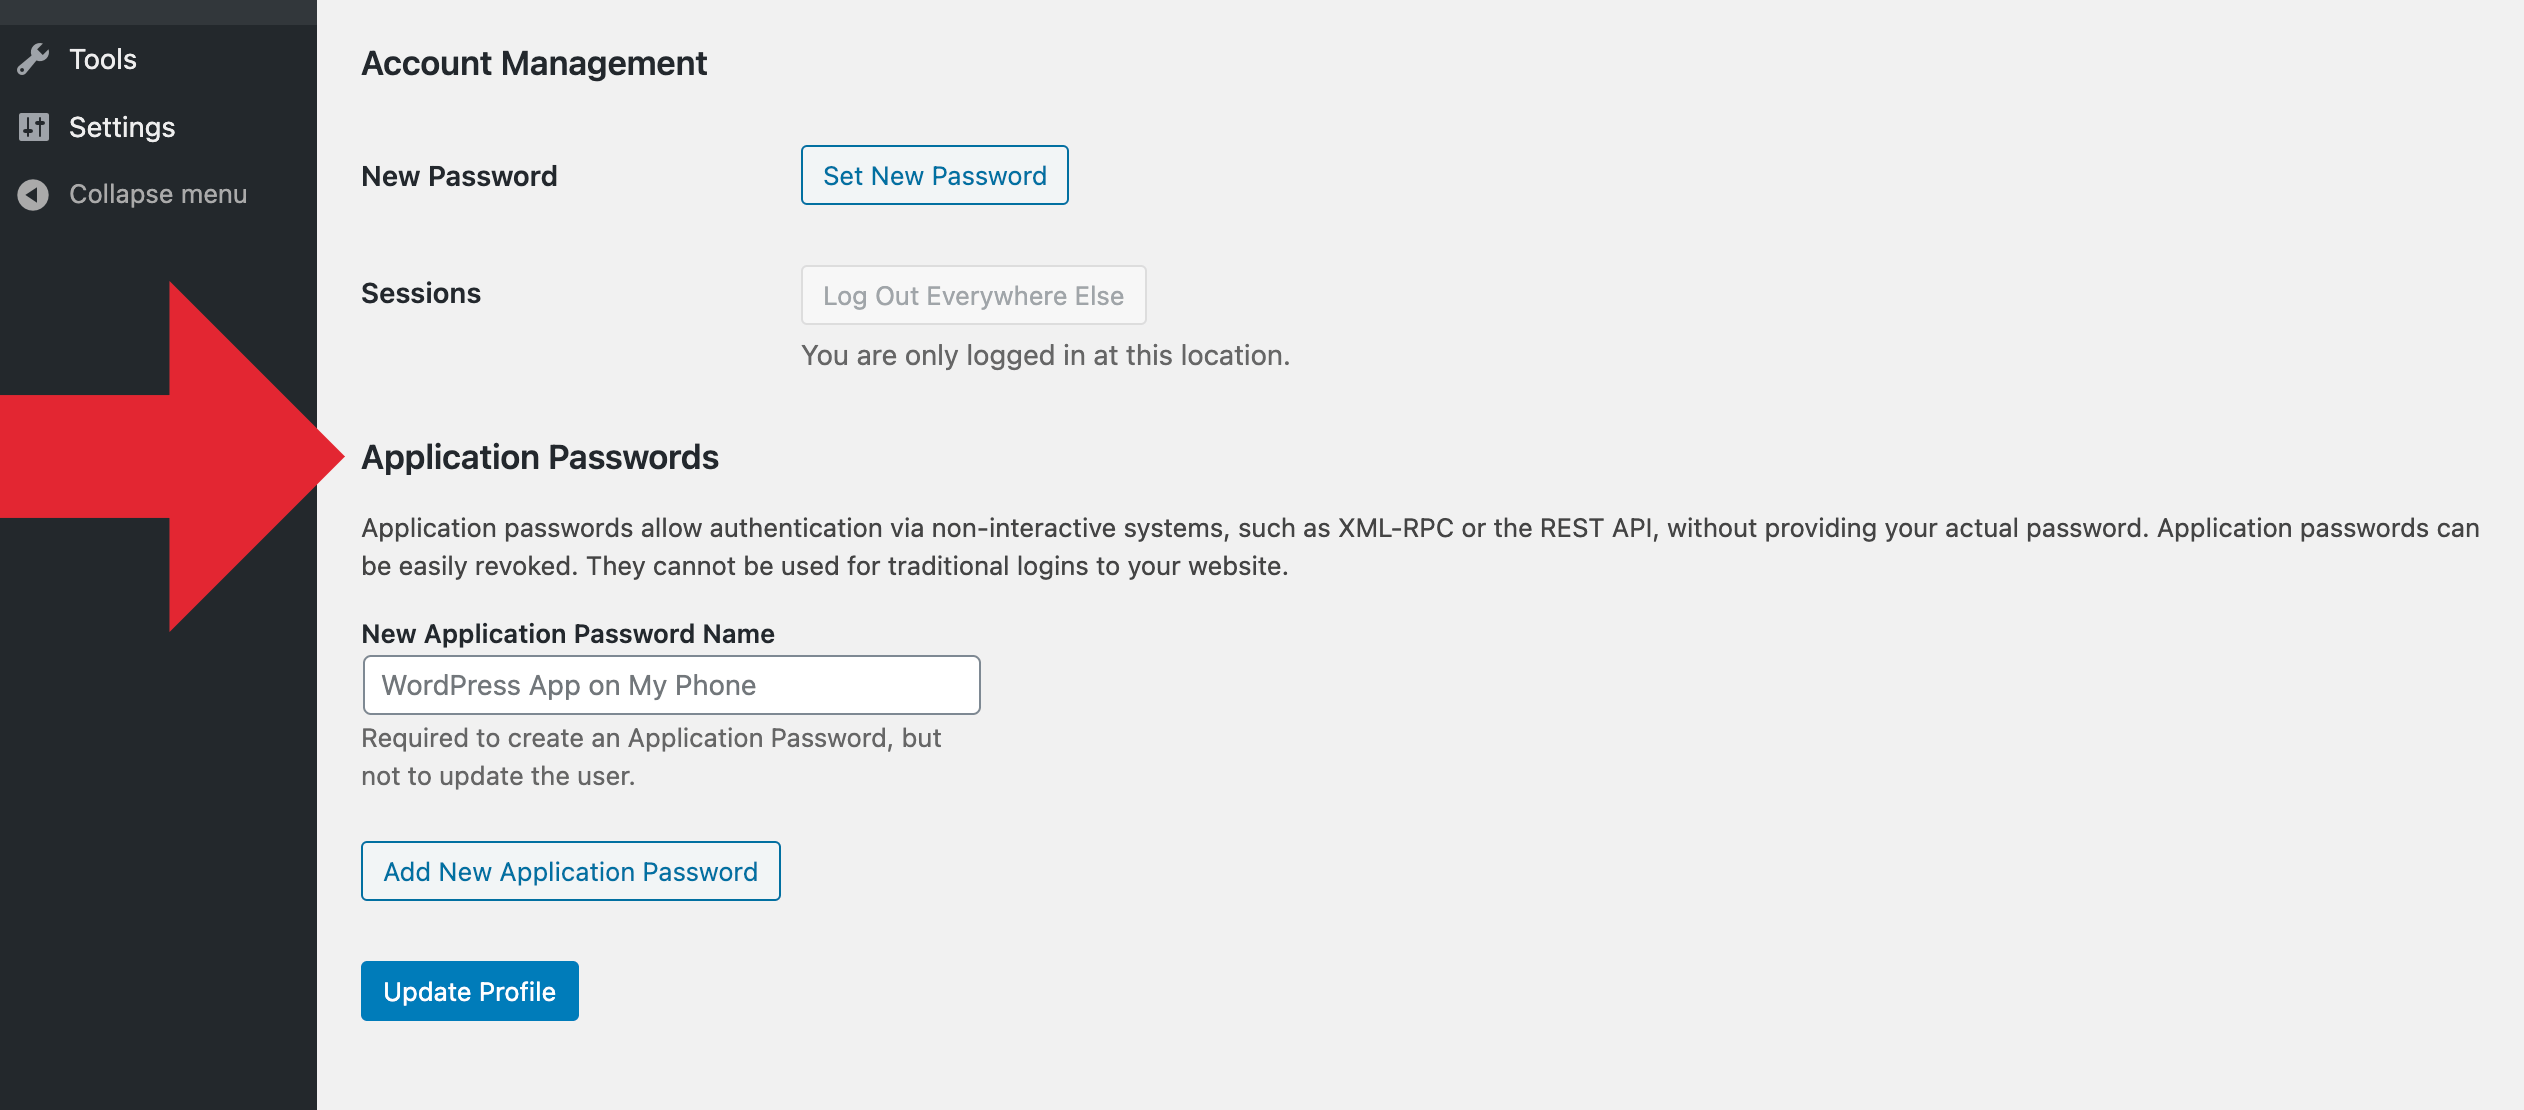This screenshot has height=1110, width=2524.
Task: Collapse the admin sidebar menu
Action: pos(157,193)
